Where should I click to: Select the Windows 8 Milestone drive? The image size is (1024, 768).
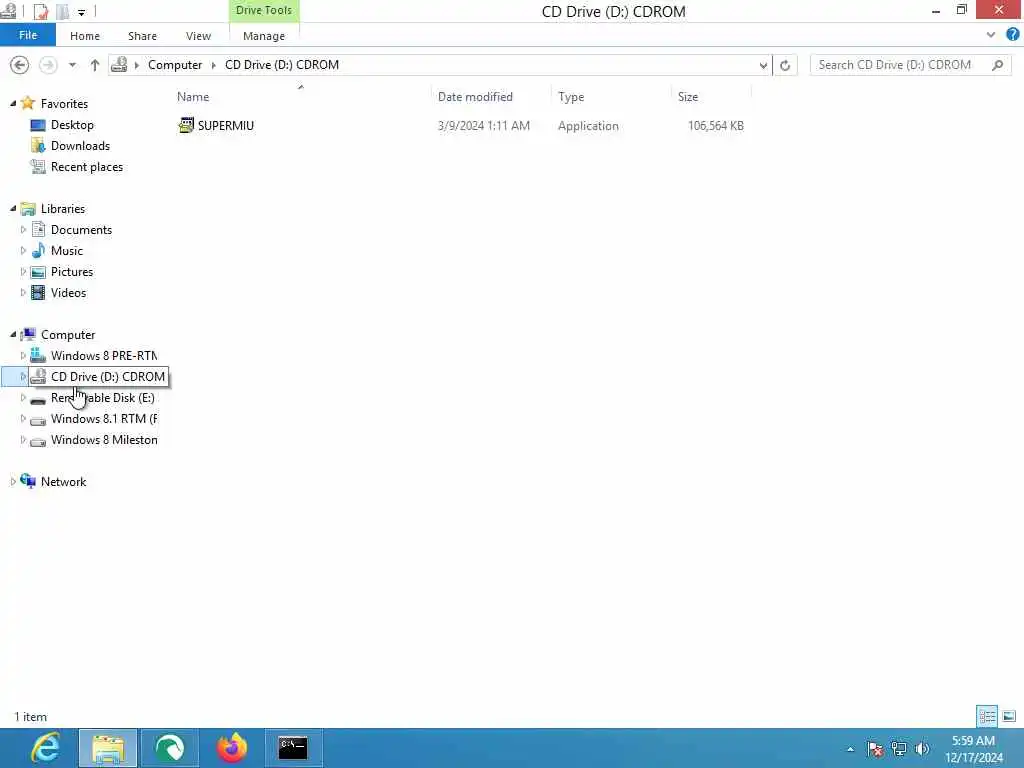point(104,440)
